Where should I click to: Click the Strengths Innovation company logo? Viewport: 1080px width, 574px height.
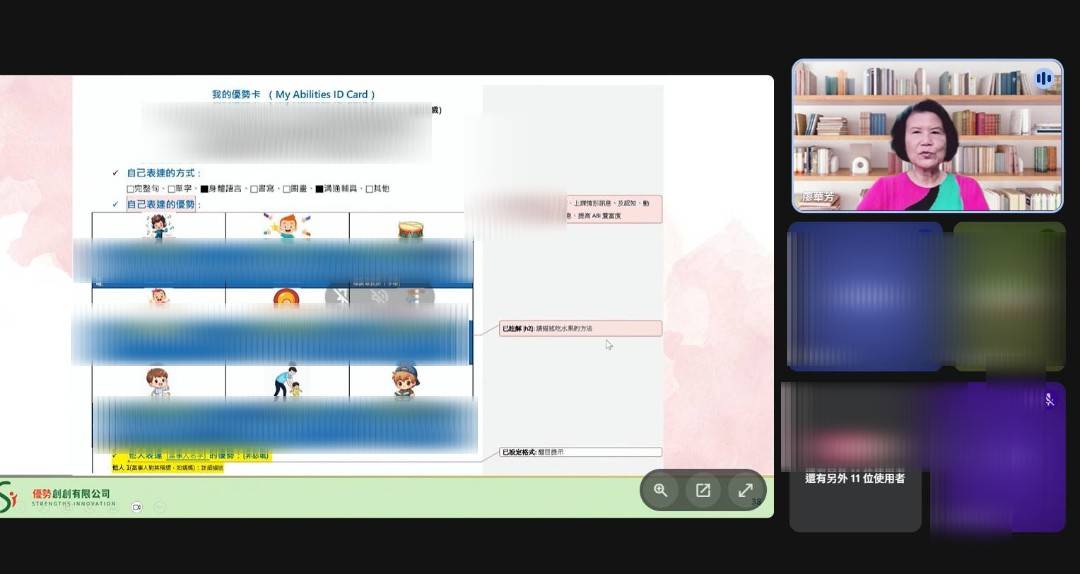pos(59,496)
